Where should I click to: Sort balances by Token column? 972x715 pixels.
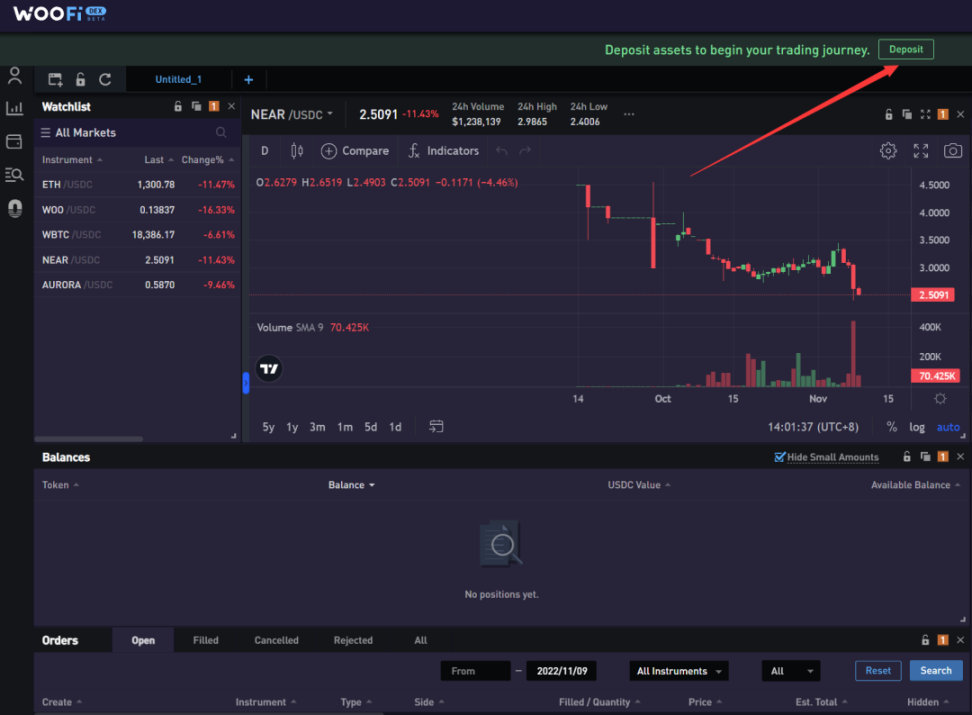coord(60,485)
